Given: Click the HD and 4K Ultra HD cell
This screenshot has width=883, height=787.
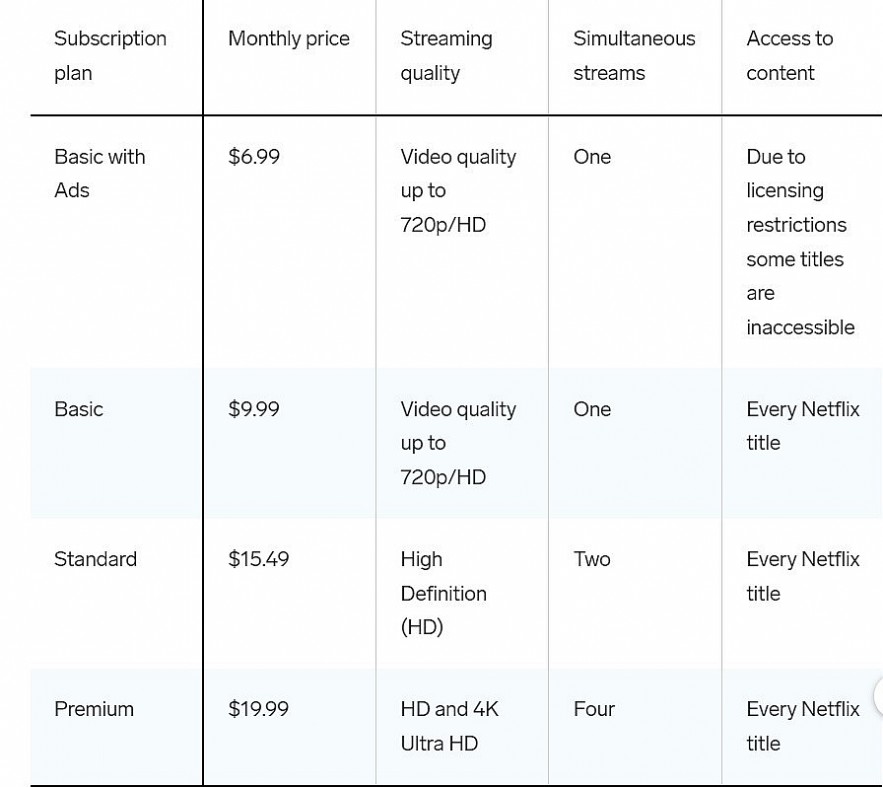Looking at the screenshot, I should click(x=449, y=726).
